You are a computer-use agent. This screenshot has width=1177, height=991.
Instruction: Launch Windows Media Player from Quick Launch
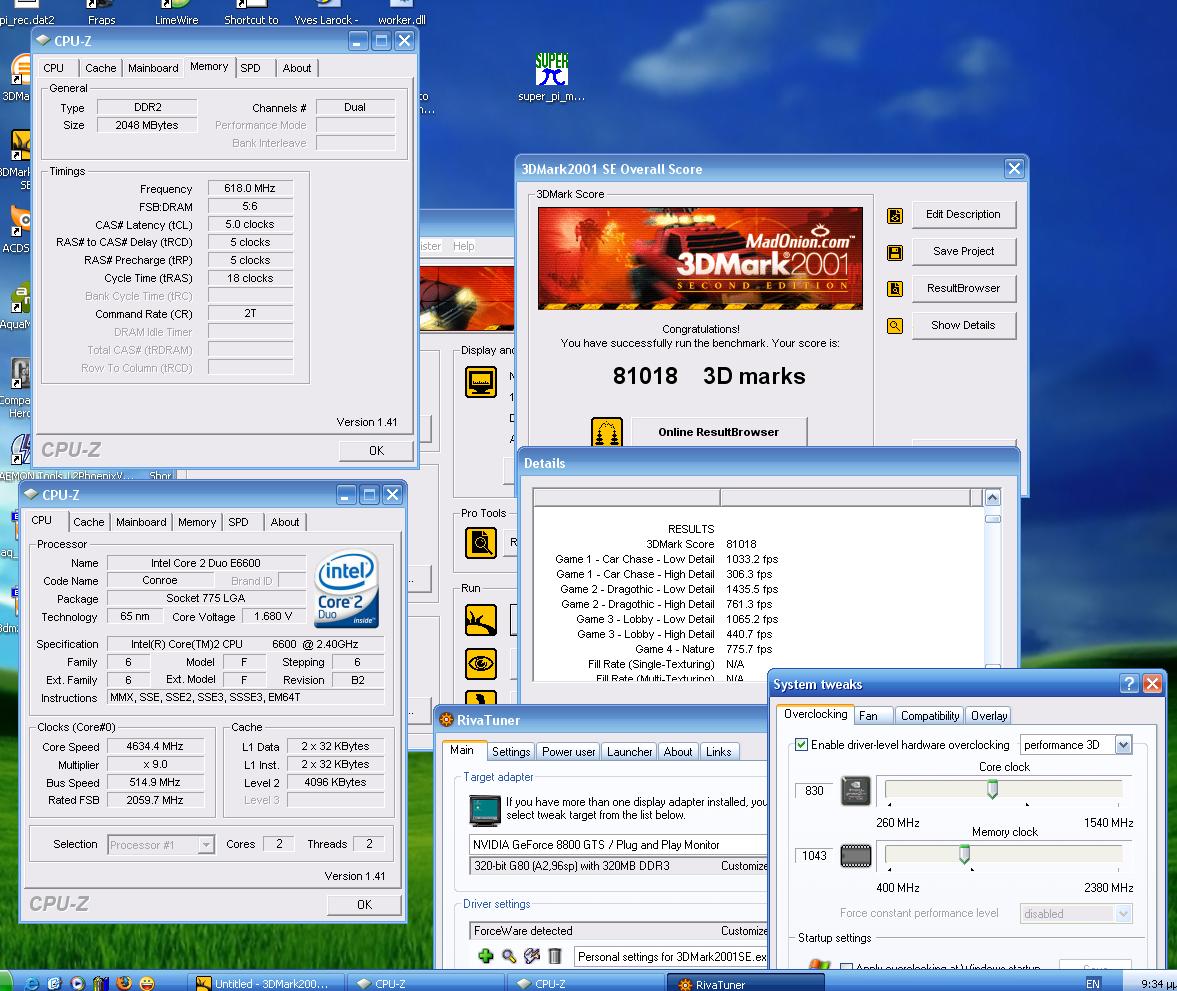[77, 983]
